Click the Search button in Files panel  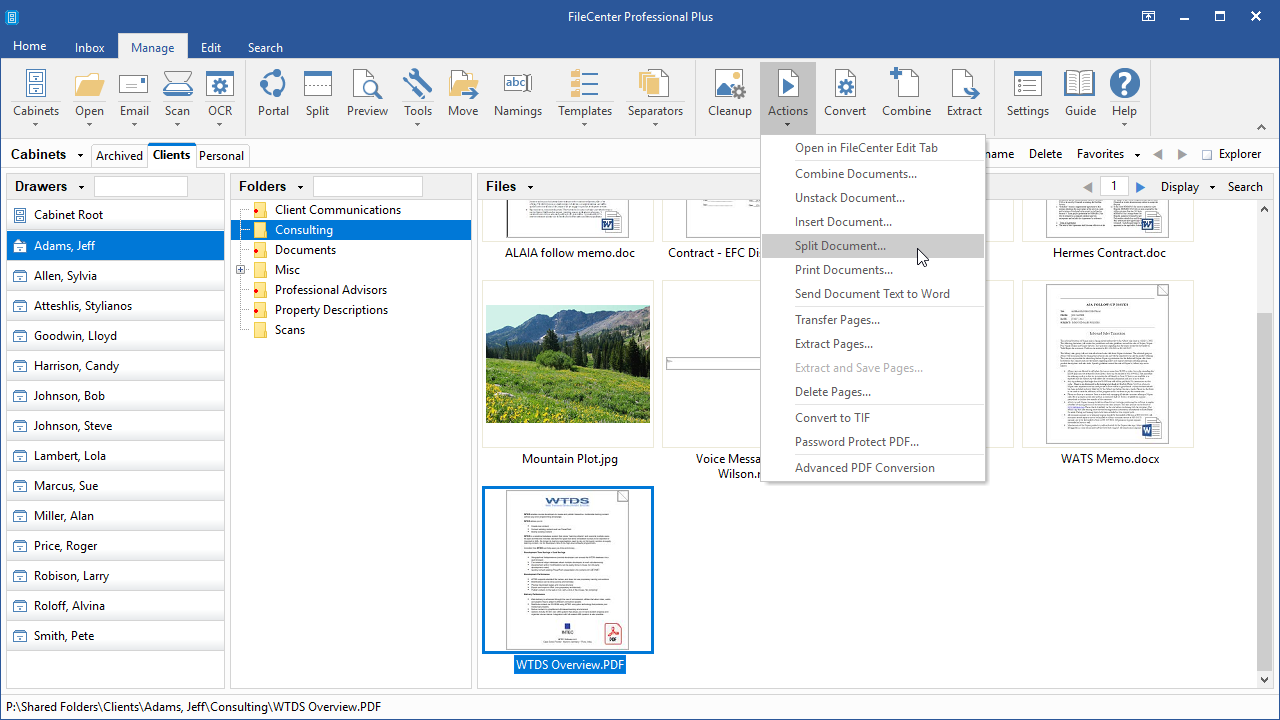coord(1245,187)
